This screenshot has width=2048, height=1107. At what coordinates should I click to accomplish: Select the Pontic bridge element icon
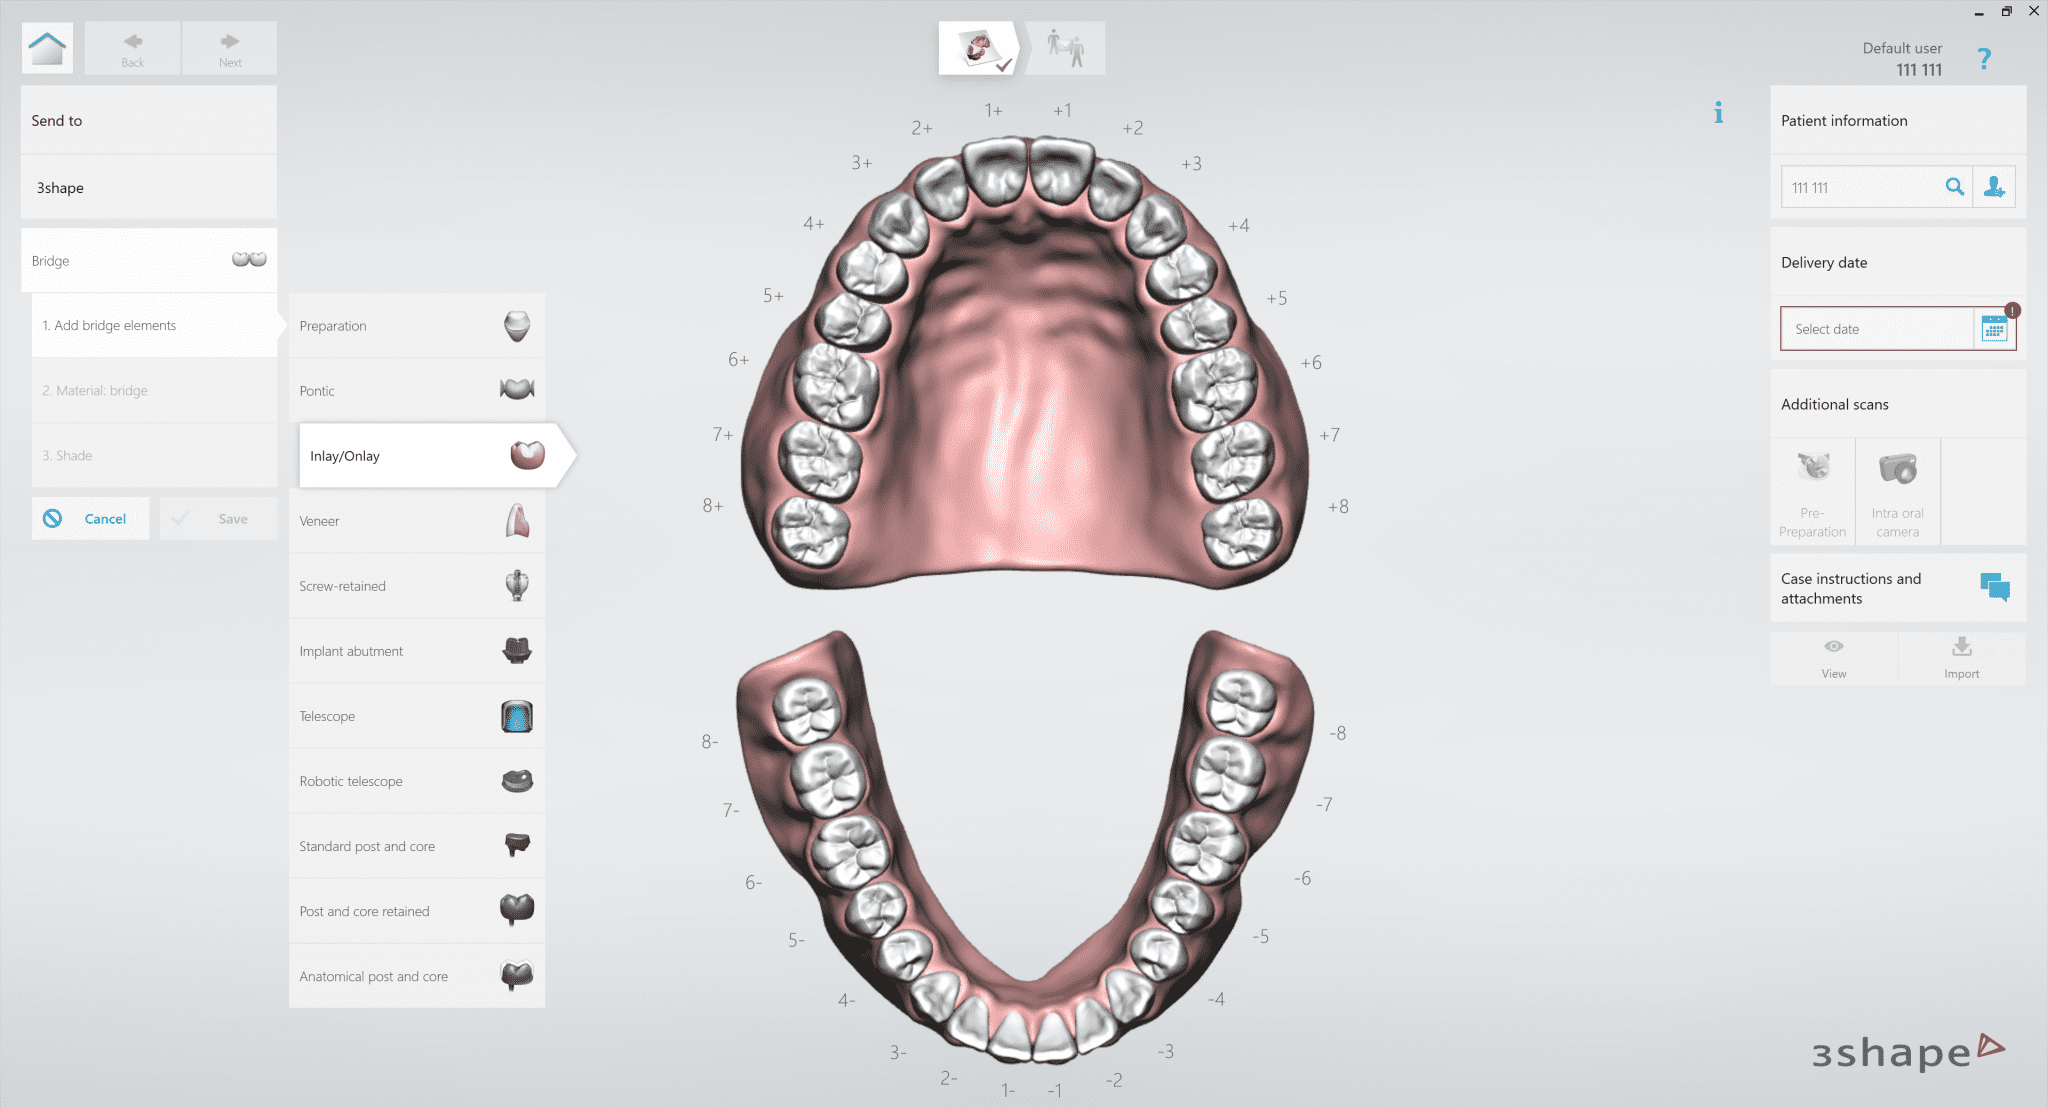516,390
